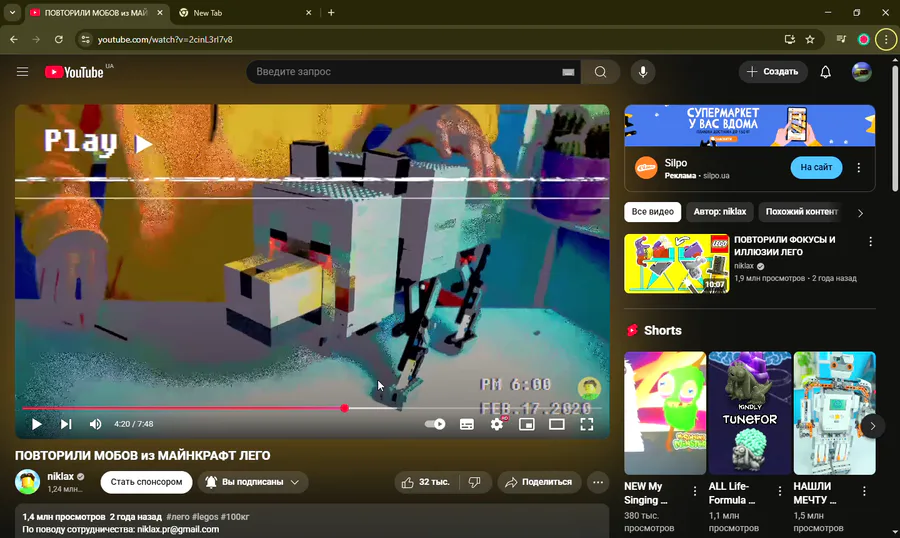The image size is (900, 538).
Task: Select the Автор: niklax chip
Action: pos(720,212)
